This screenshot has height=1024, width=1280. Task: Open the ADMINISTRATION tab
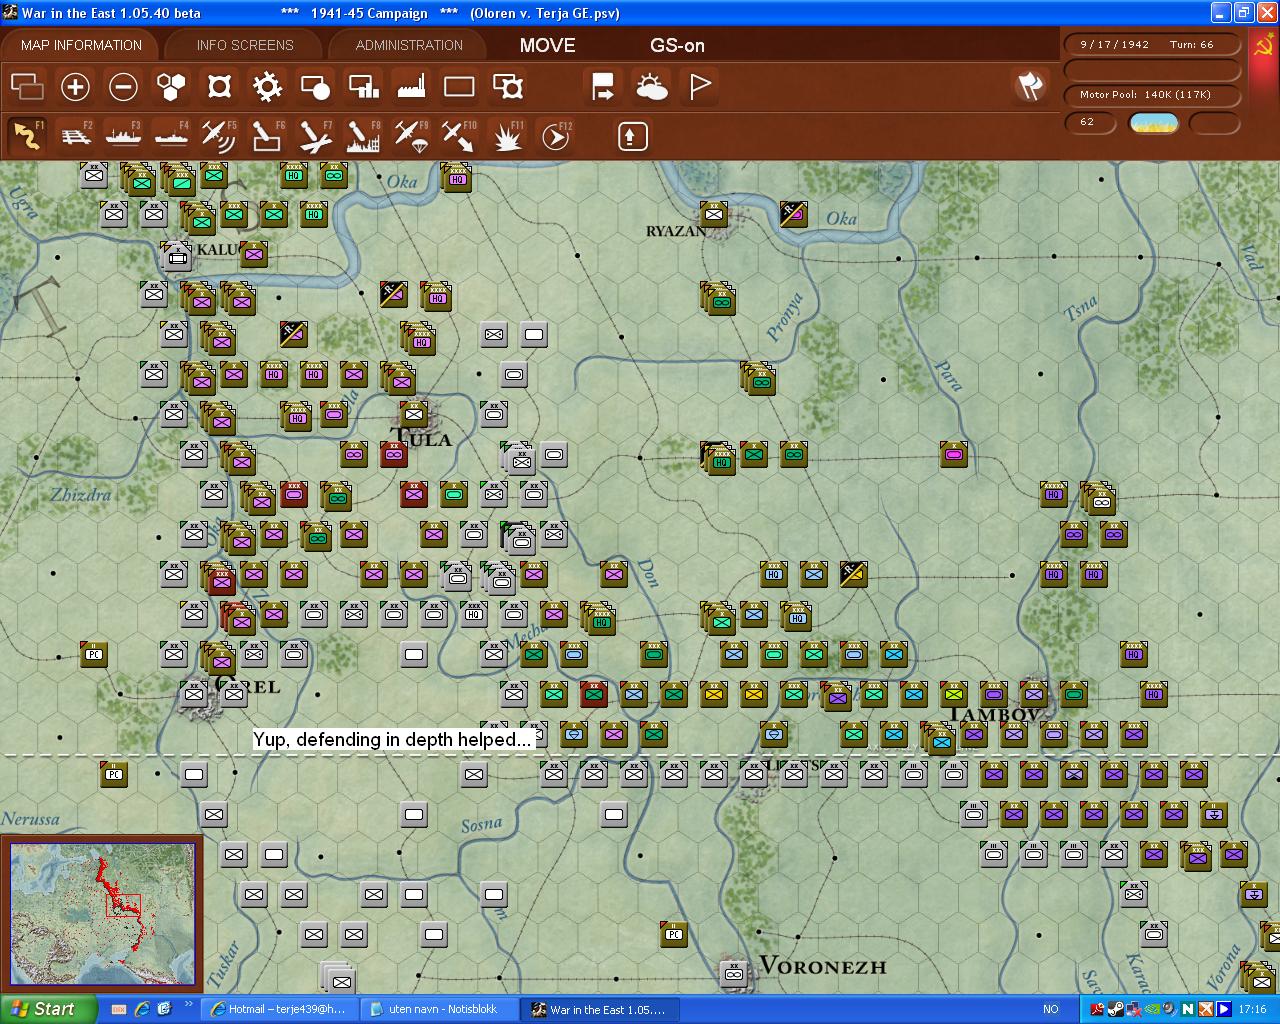[409, 45]
